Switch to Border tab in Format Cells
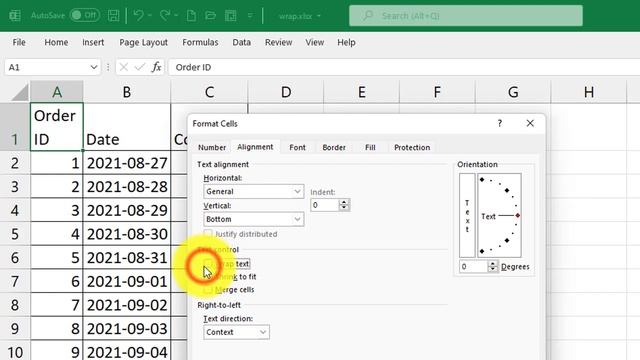Image resolution: width=640 pixels, height=360 pixels. tap(334, 147)
